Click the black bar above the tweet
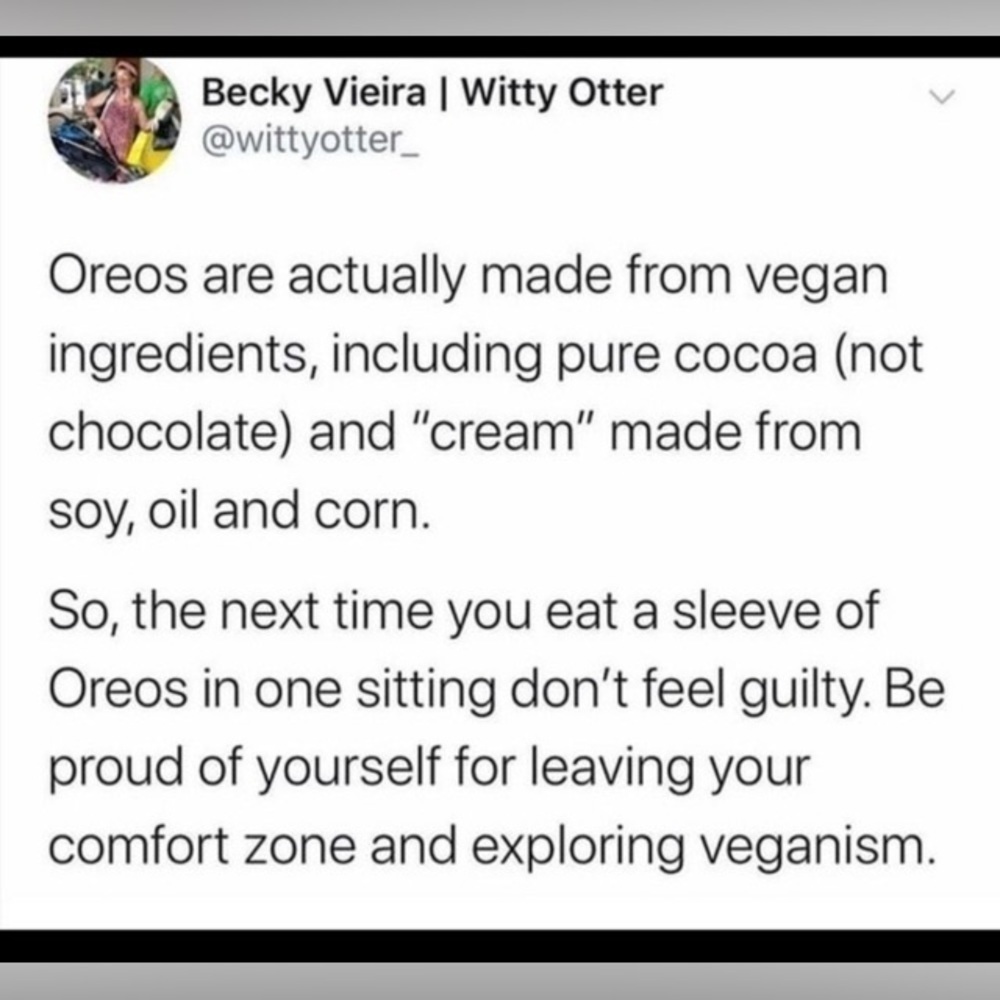Viewport: 1000px width, 1000px height. 500,47
